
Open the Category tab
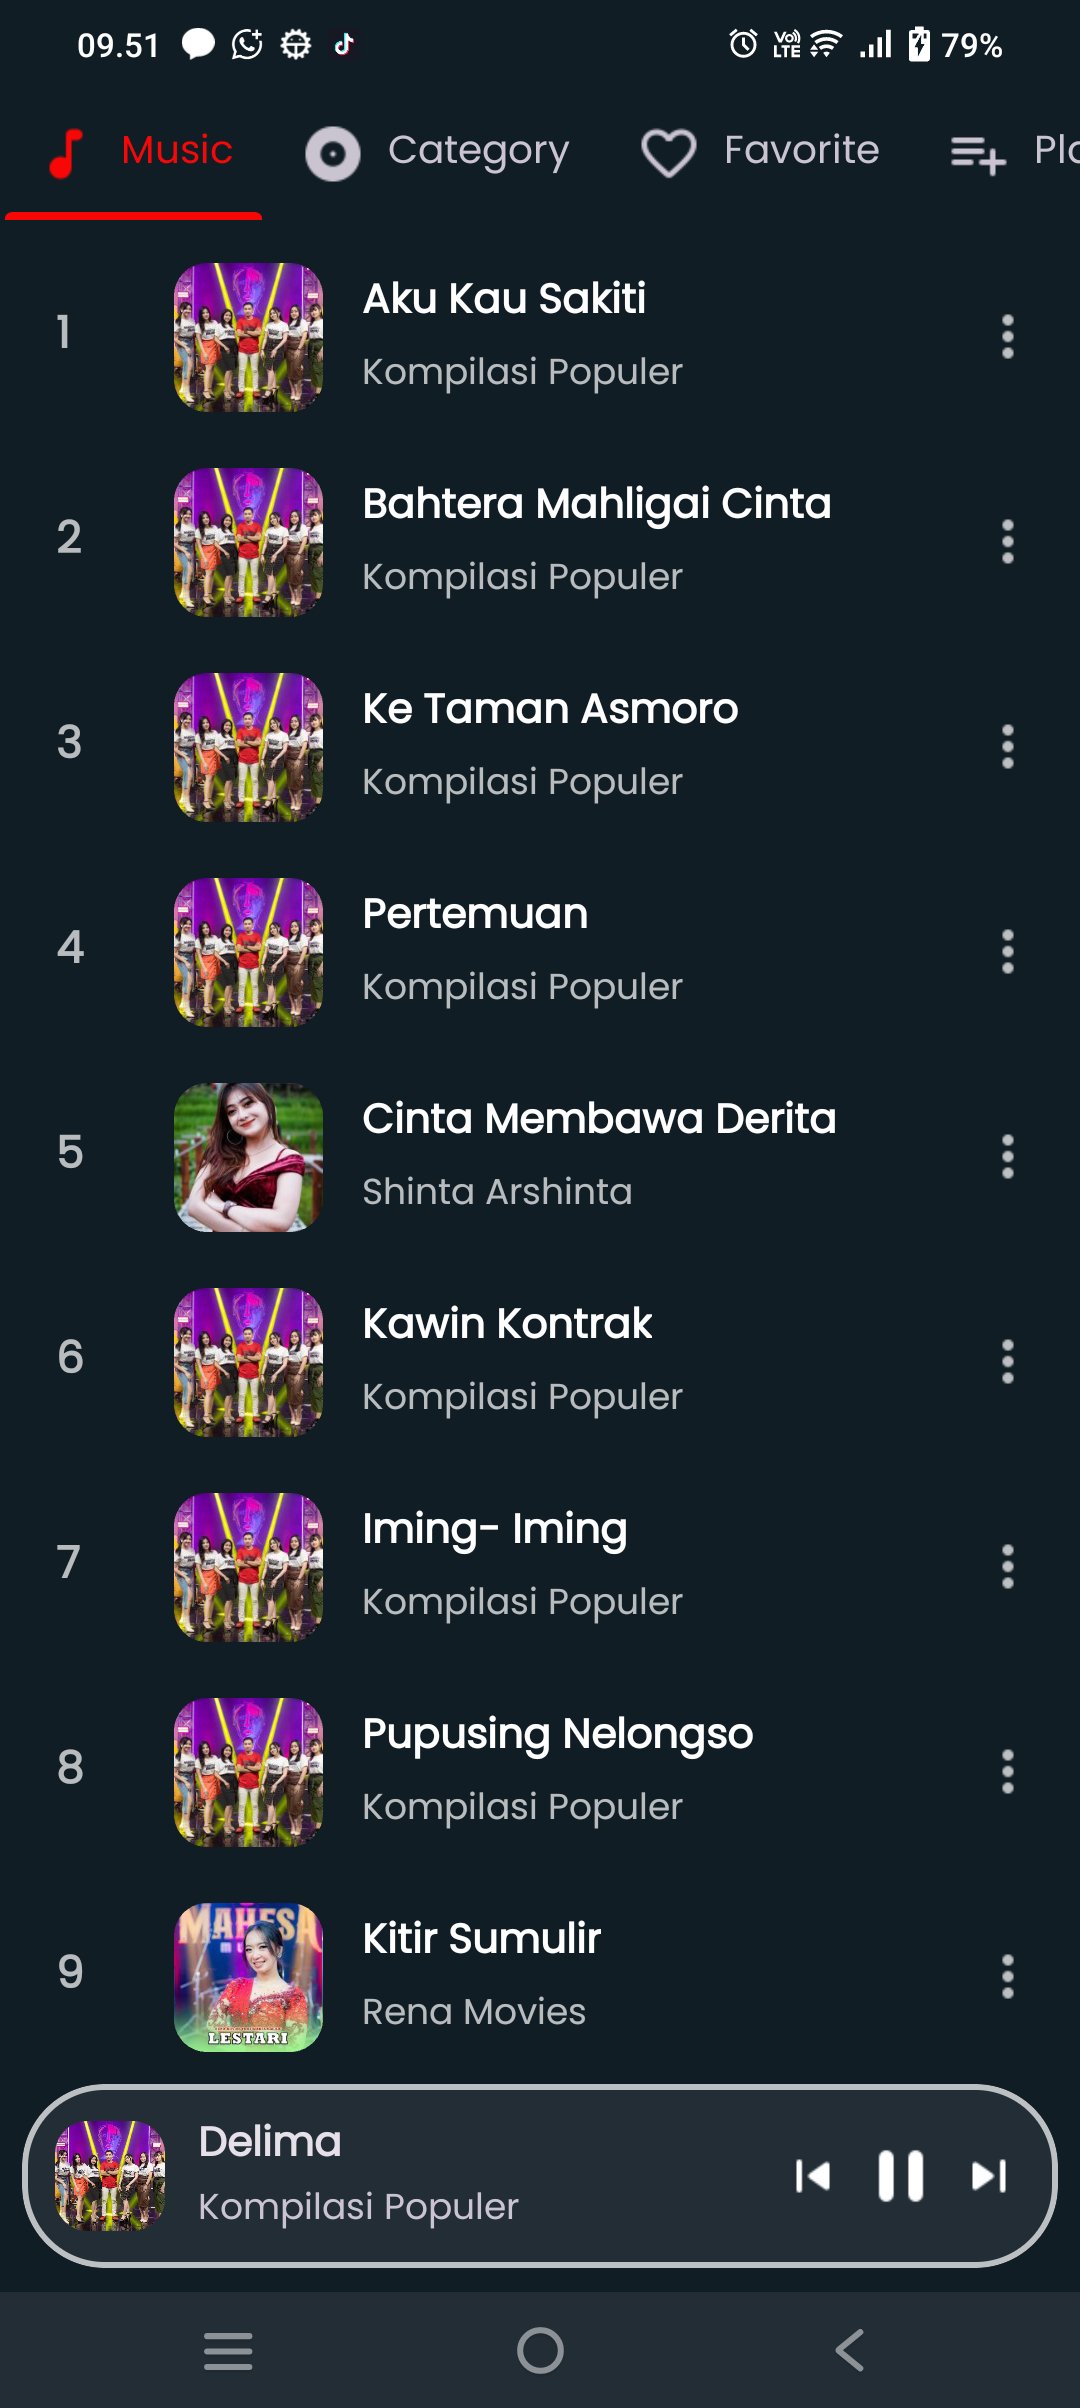438,152
